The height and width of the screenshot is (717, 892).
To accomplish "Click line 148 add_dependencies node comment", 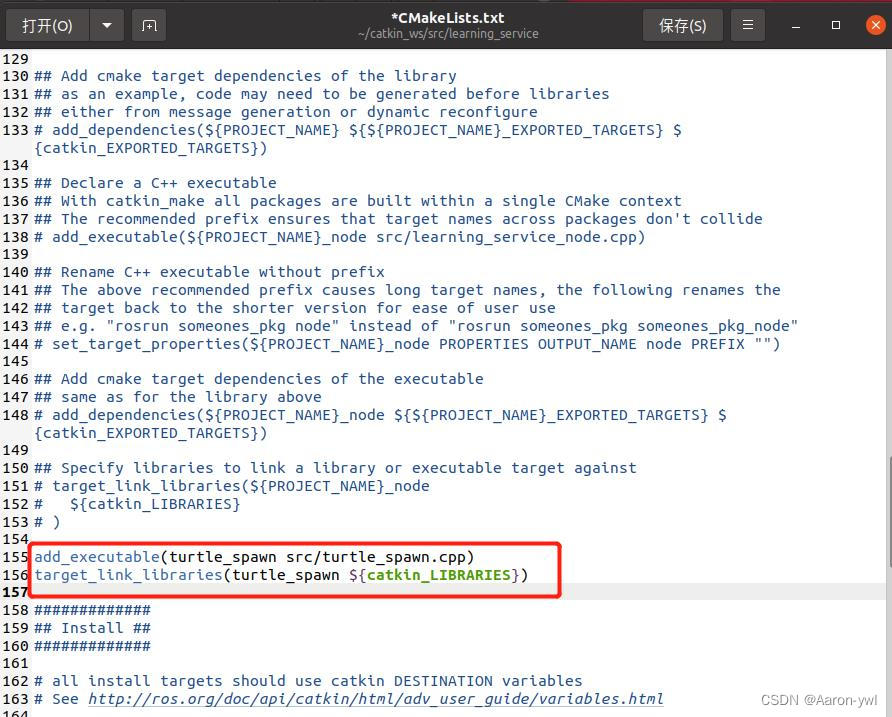I will [380, 424].
